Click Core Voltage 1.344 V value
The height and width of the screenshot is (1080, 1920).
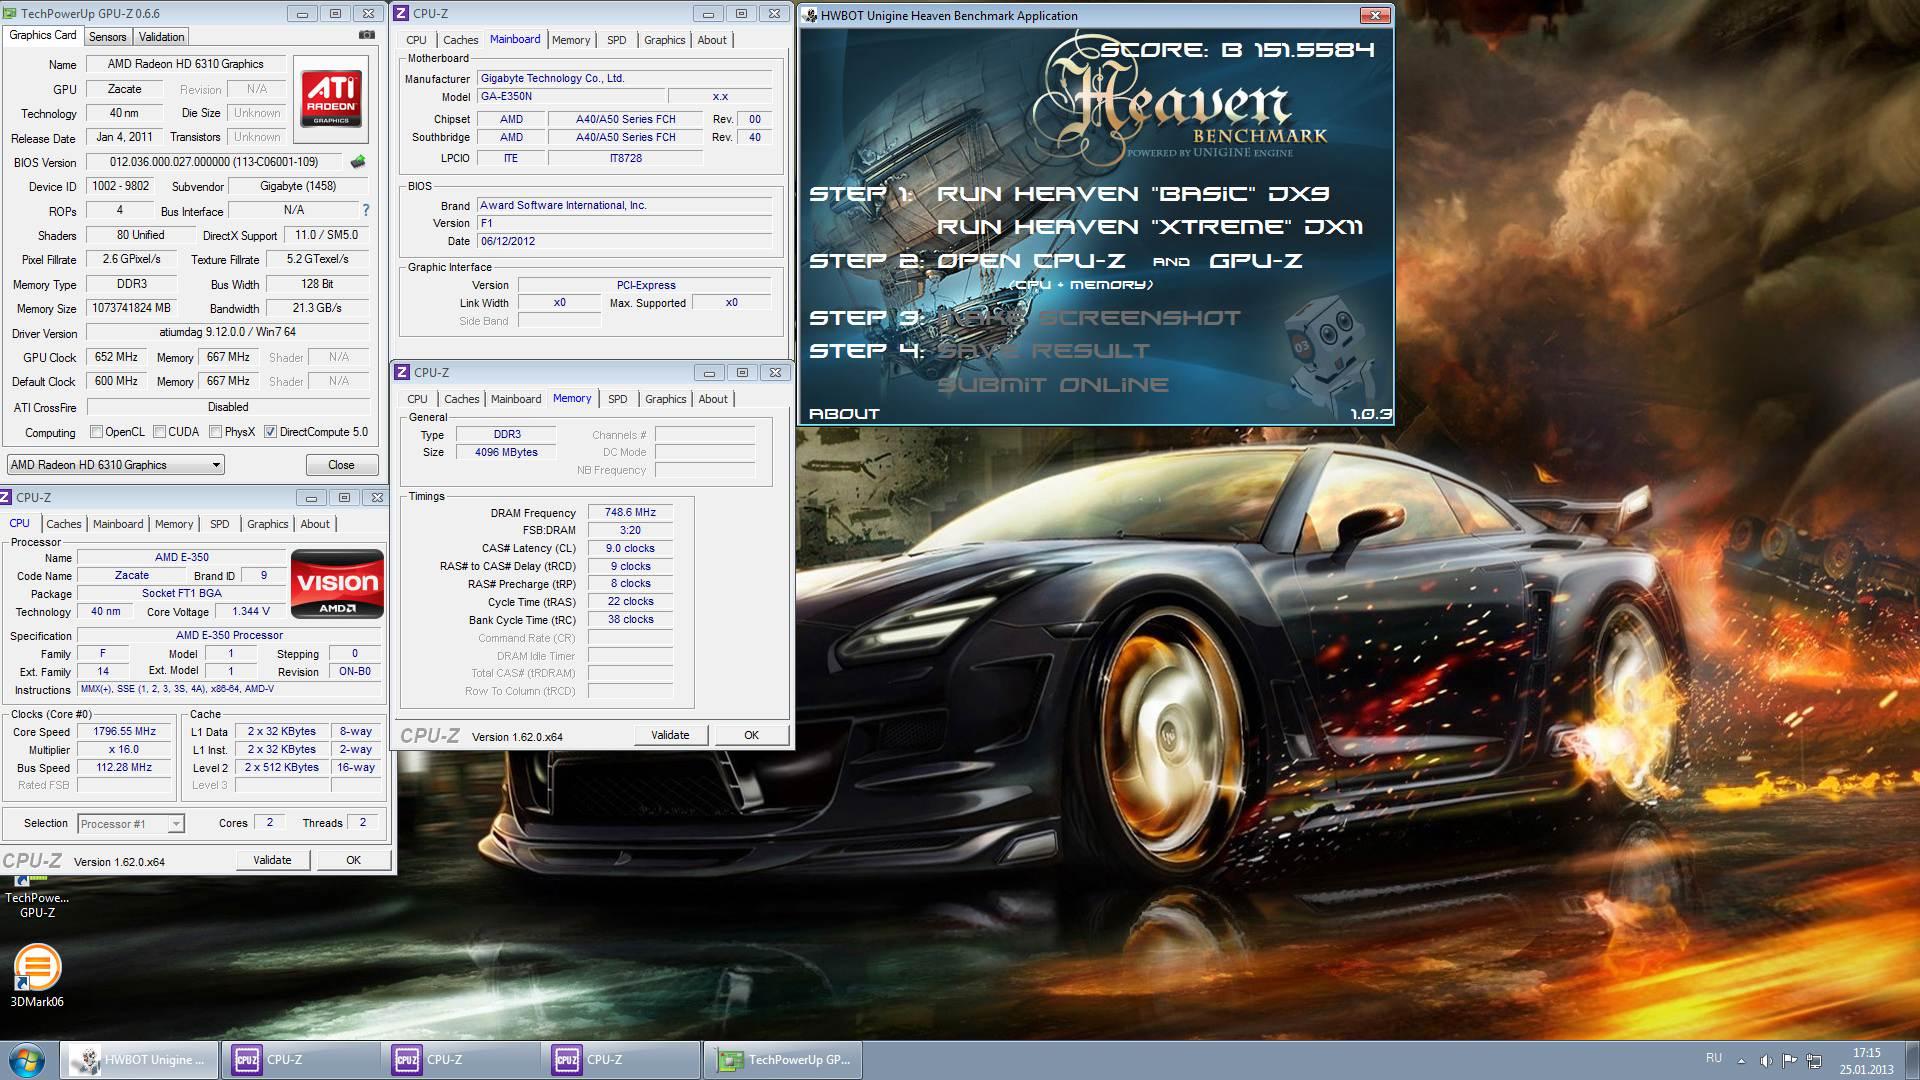250,612
